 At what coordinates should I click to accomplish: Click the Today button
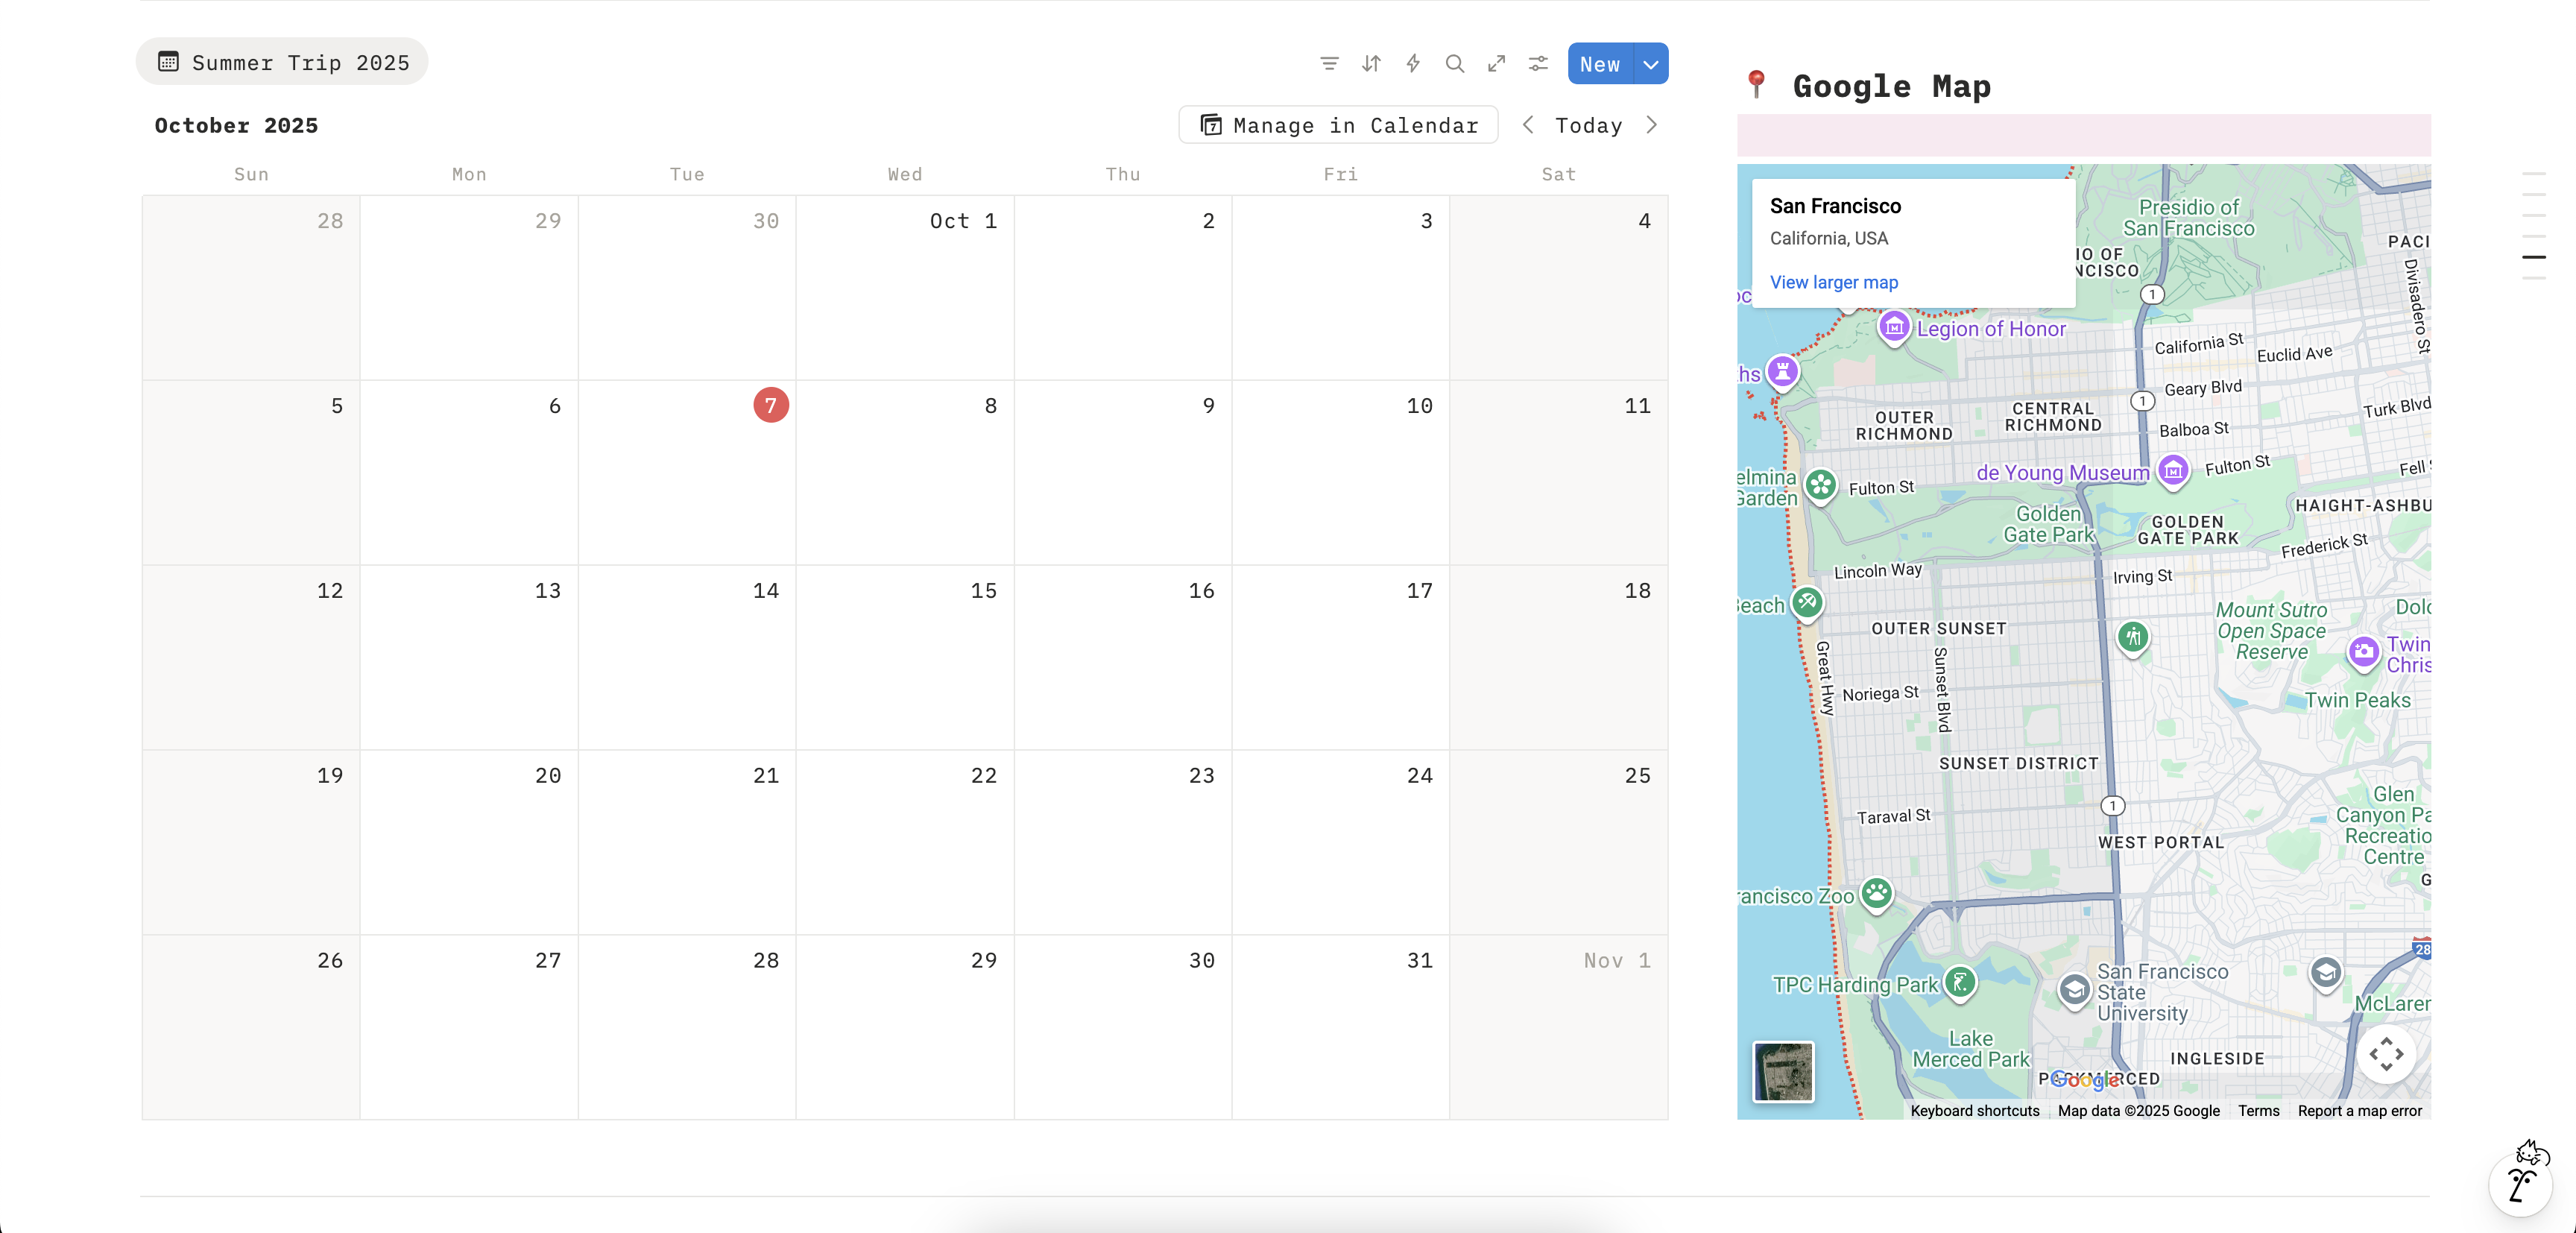coord(1588,125)
